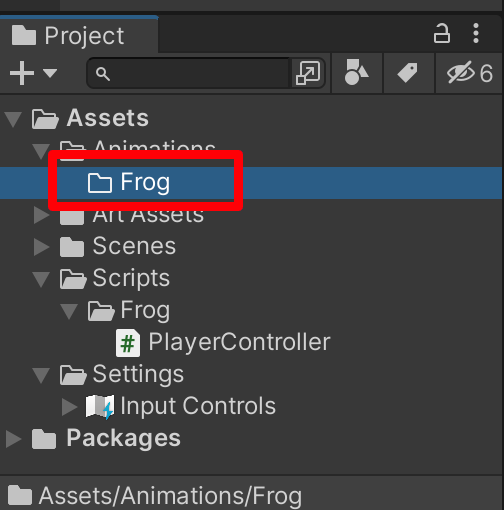The height and width of the screenshot is (510, 504).
Task: Select the Input Controls asset icon
Action: [x=100, y=407]
